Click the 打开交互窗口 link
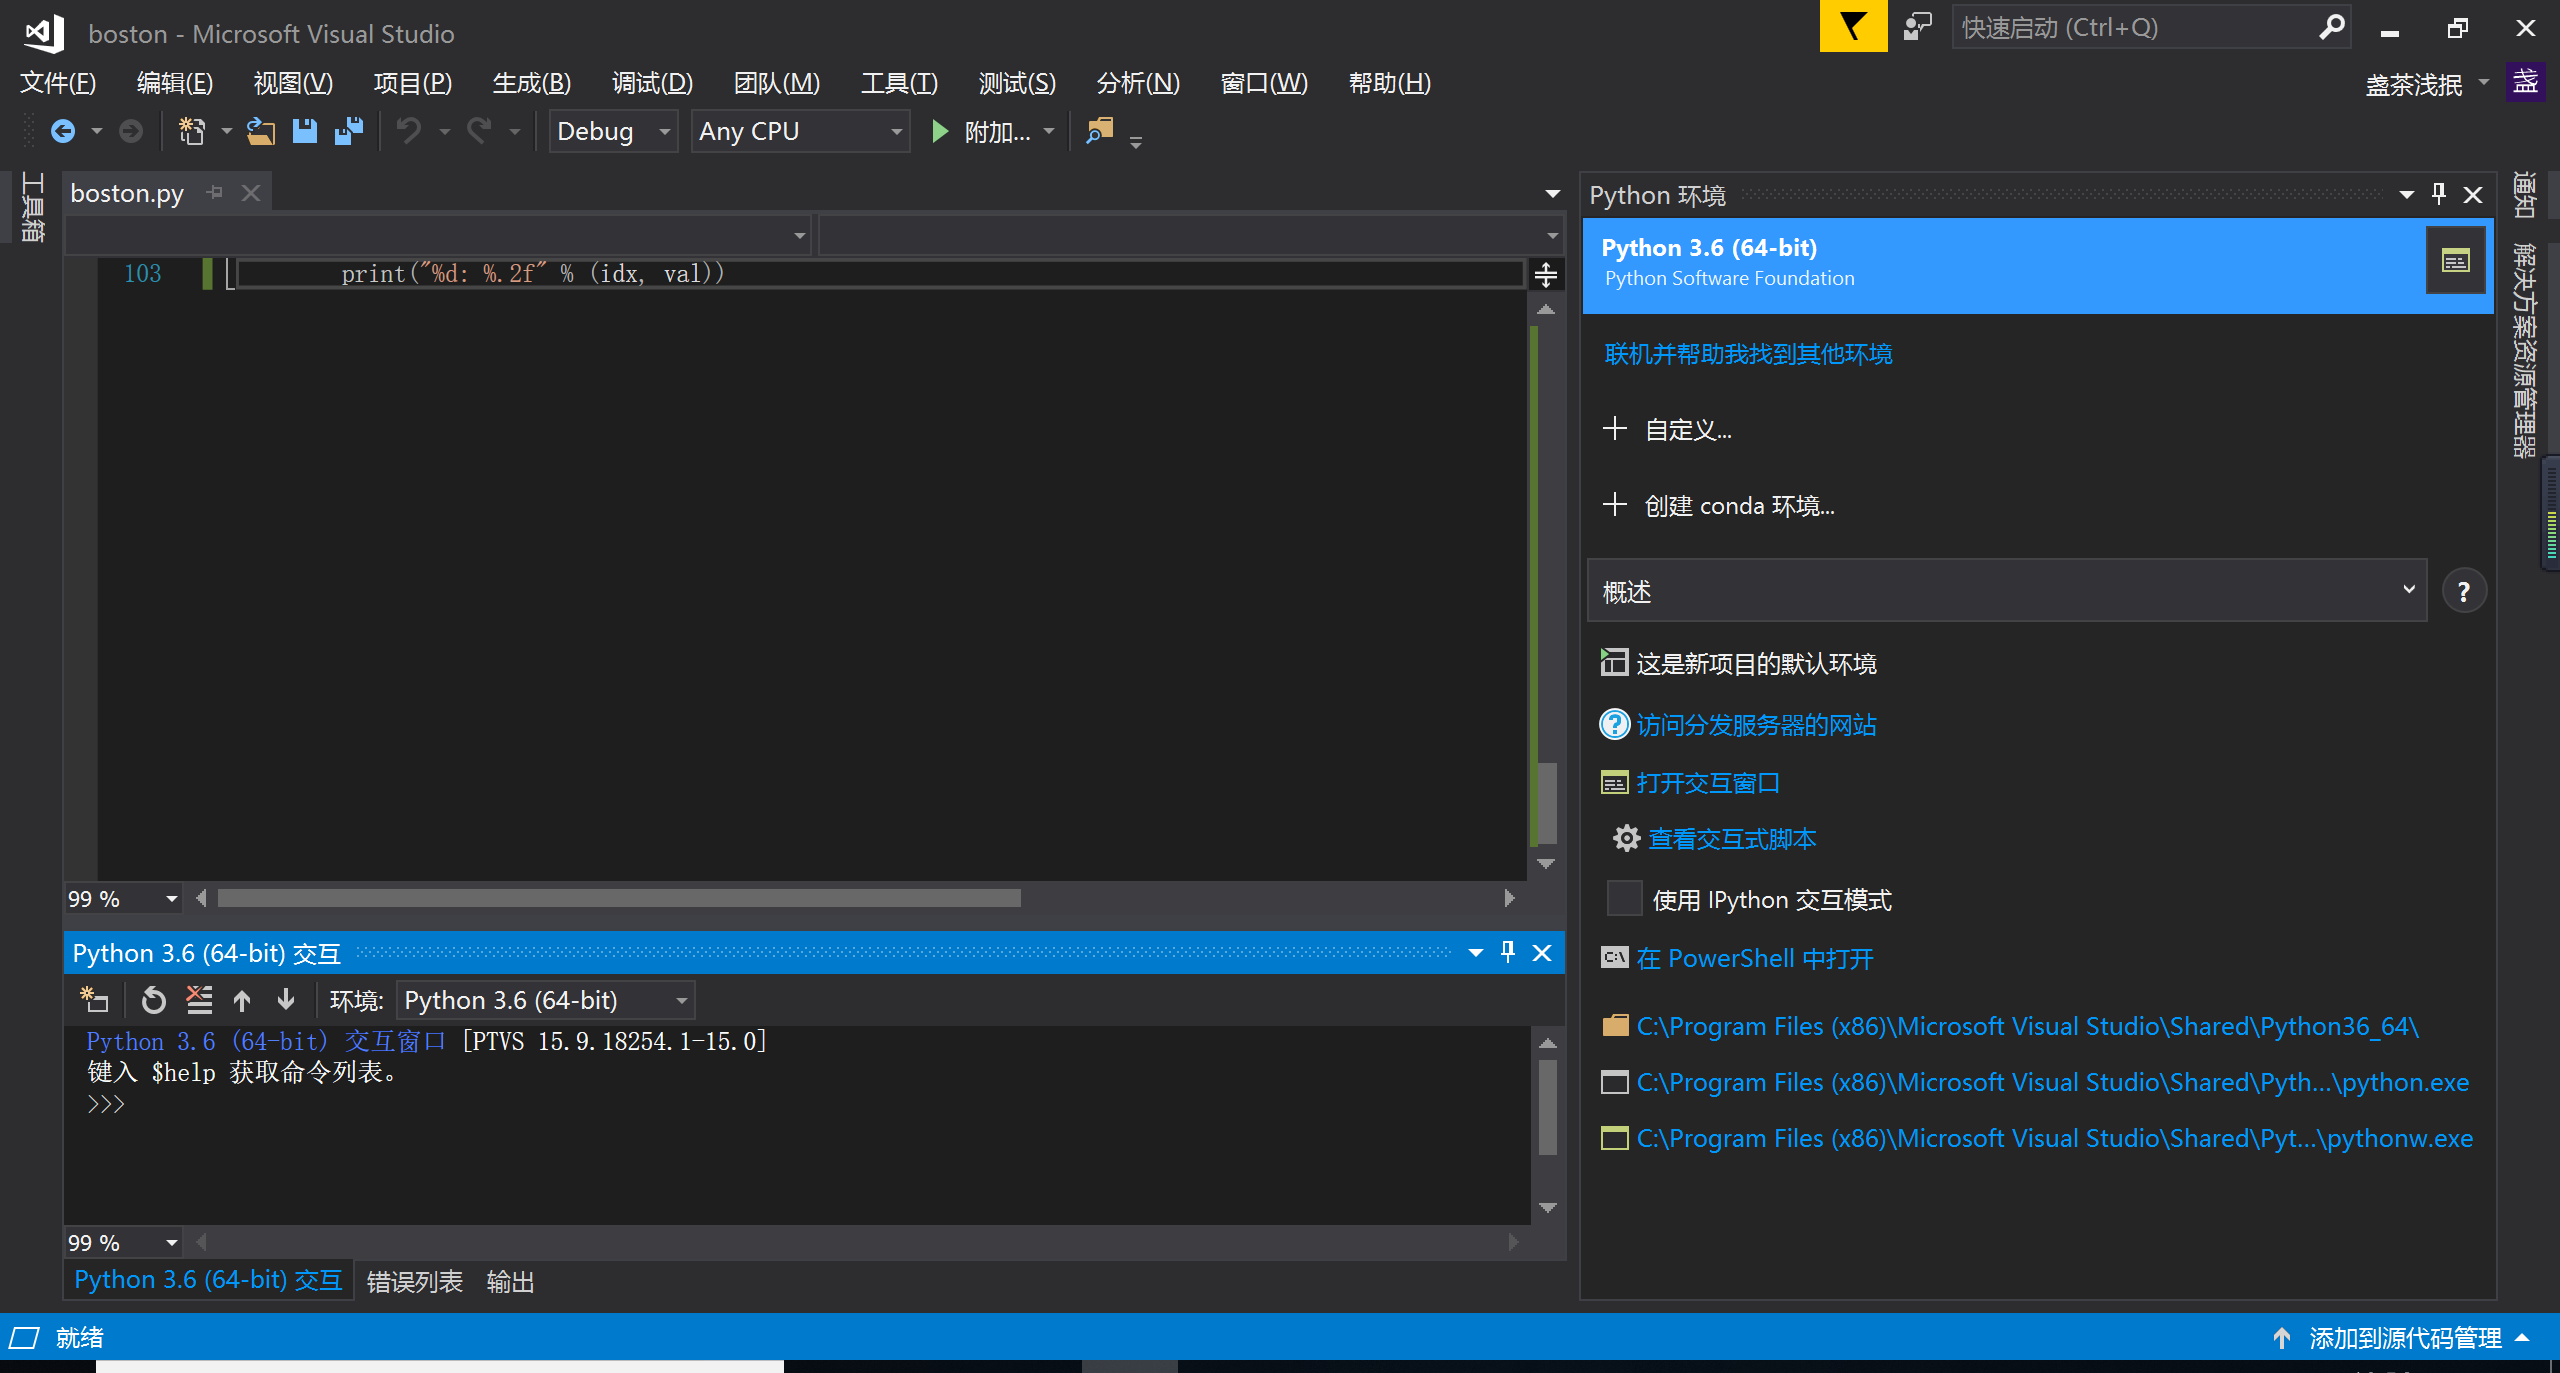The height and width of the screenshot is (1373, 2560). coord(1707,783)
